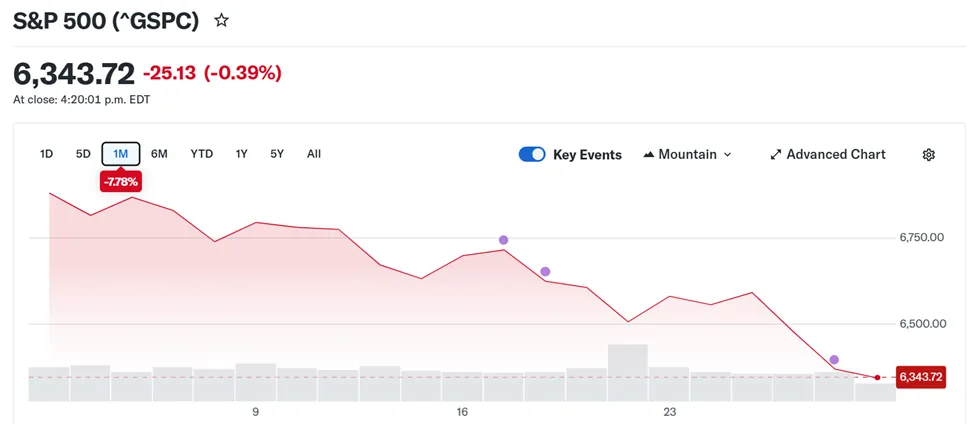Select the 1M time range
This screenshot has width=975, height=424.
tap(121, 154)
